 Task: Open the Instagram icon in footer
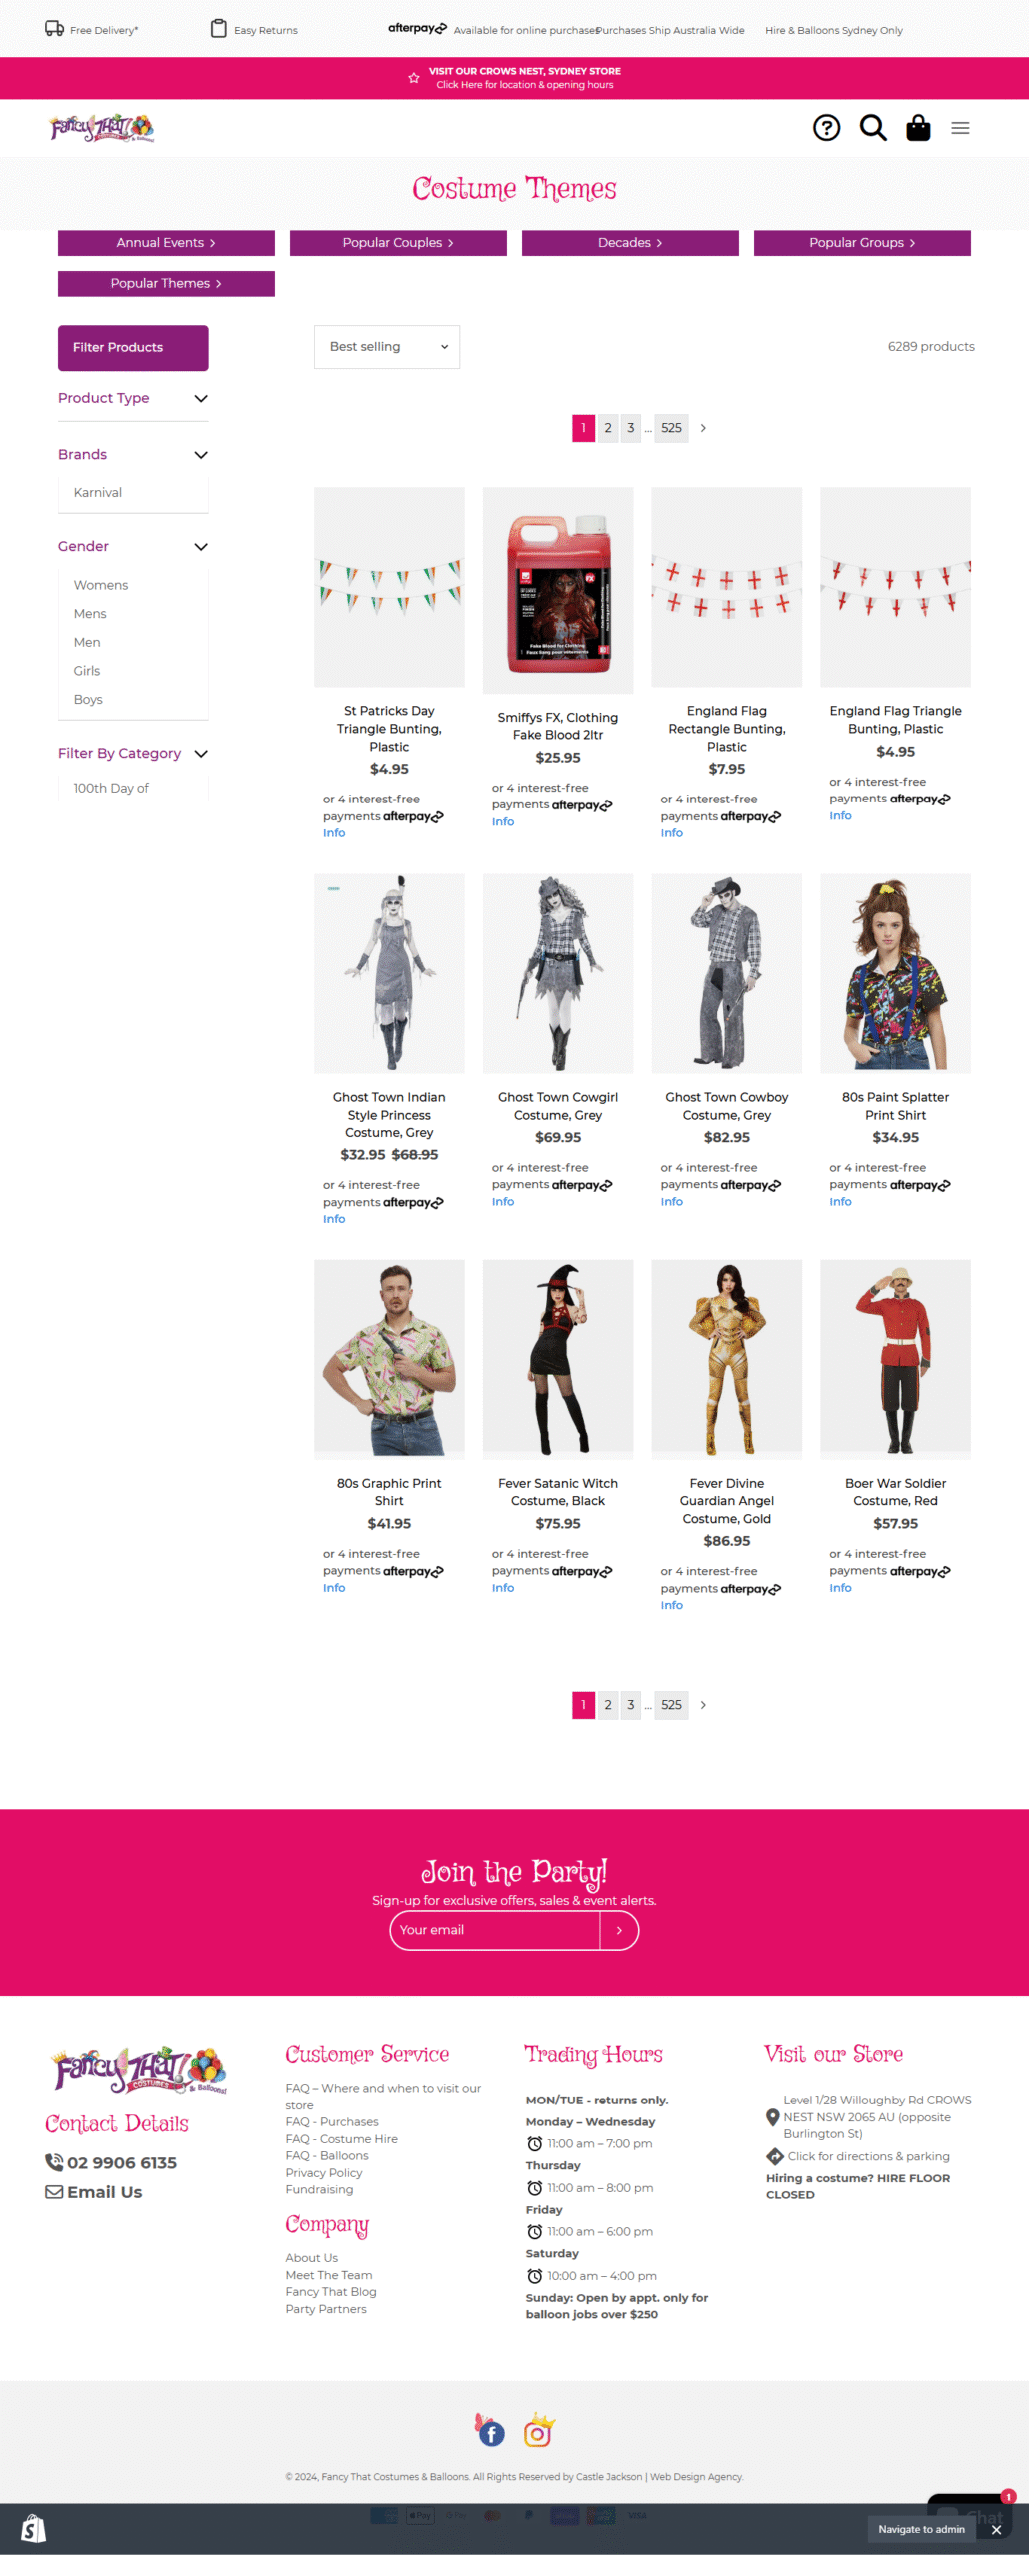[538, 2433]
